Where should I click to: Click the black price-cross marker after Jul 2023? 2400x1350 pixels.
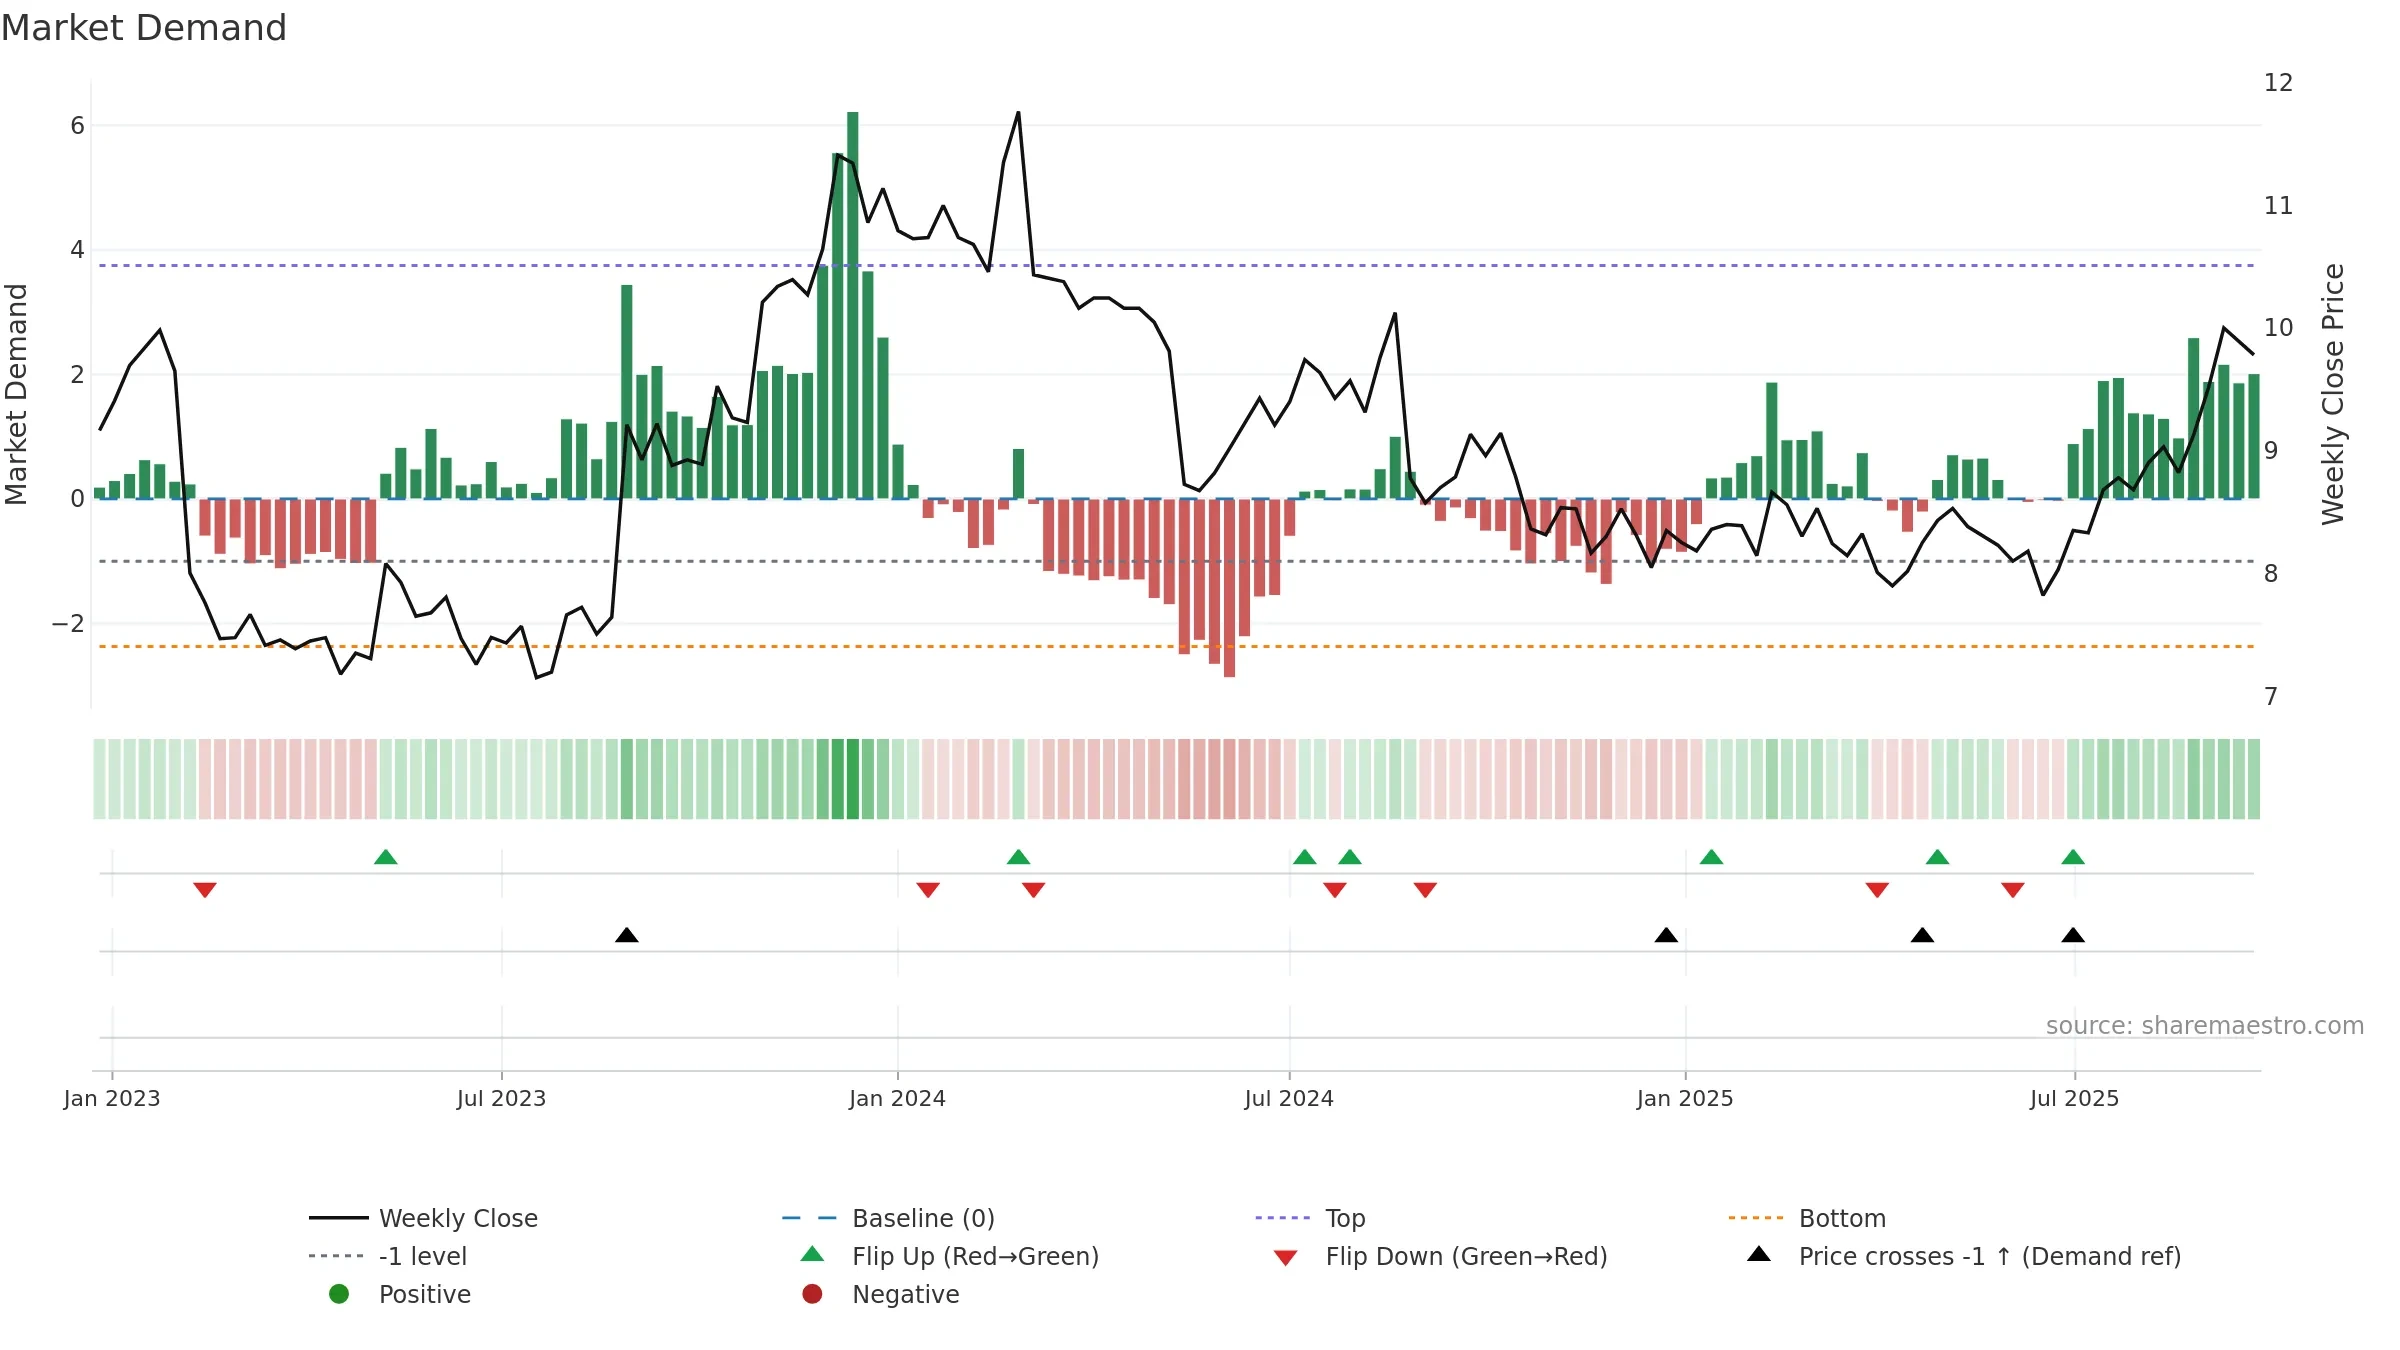(627, 935)
